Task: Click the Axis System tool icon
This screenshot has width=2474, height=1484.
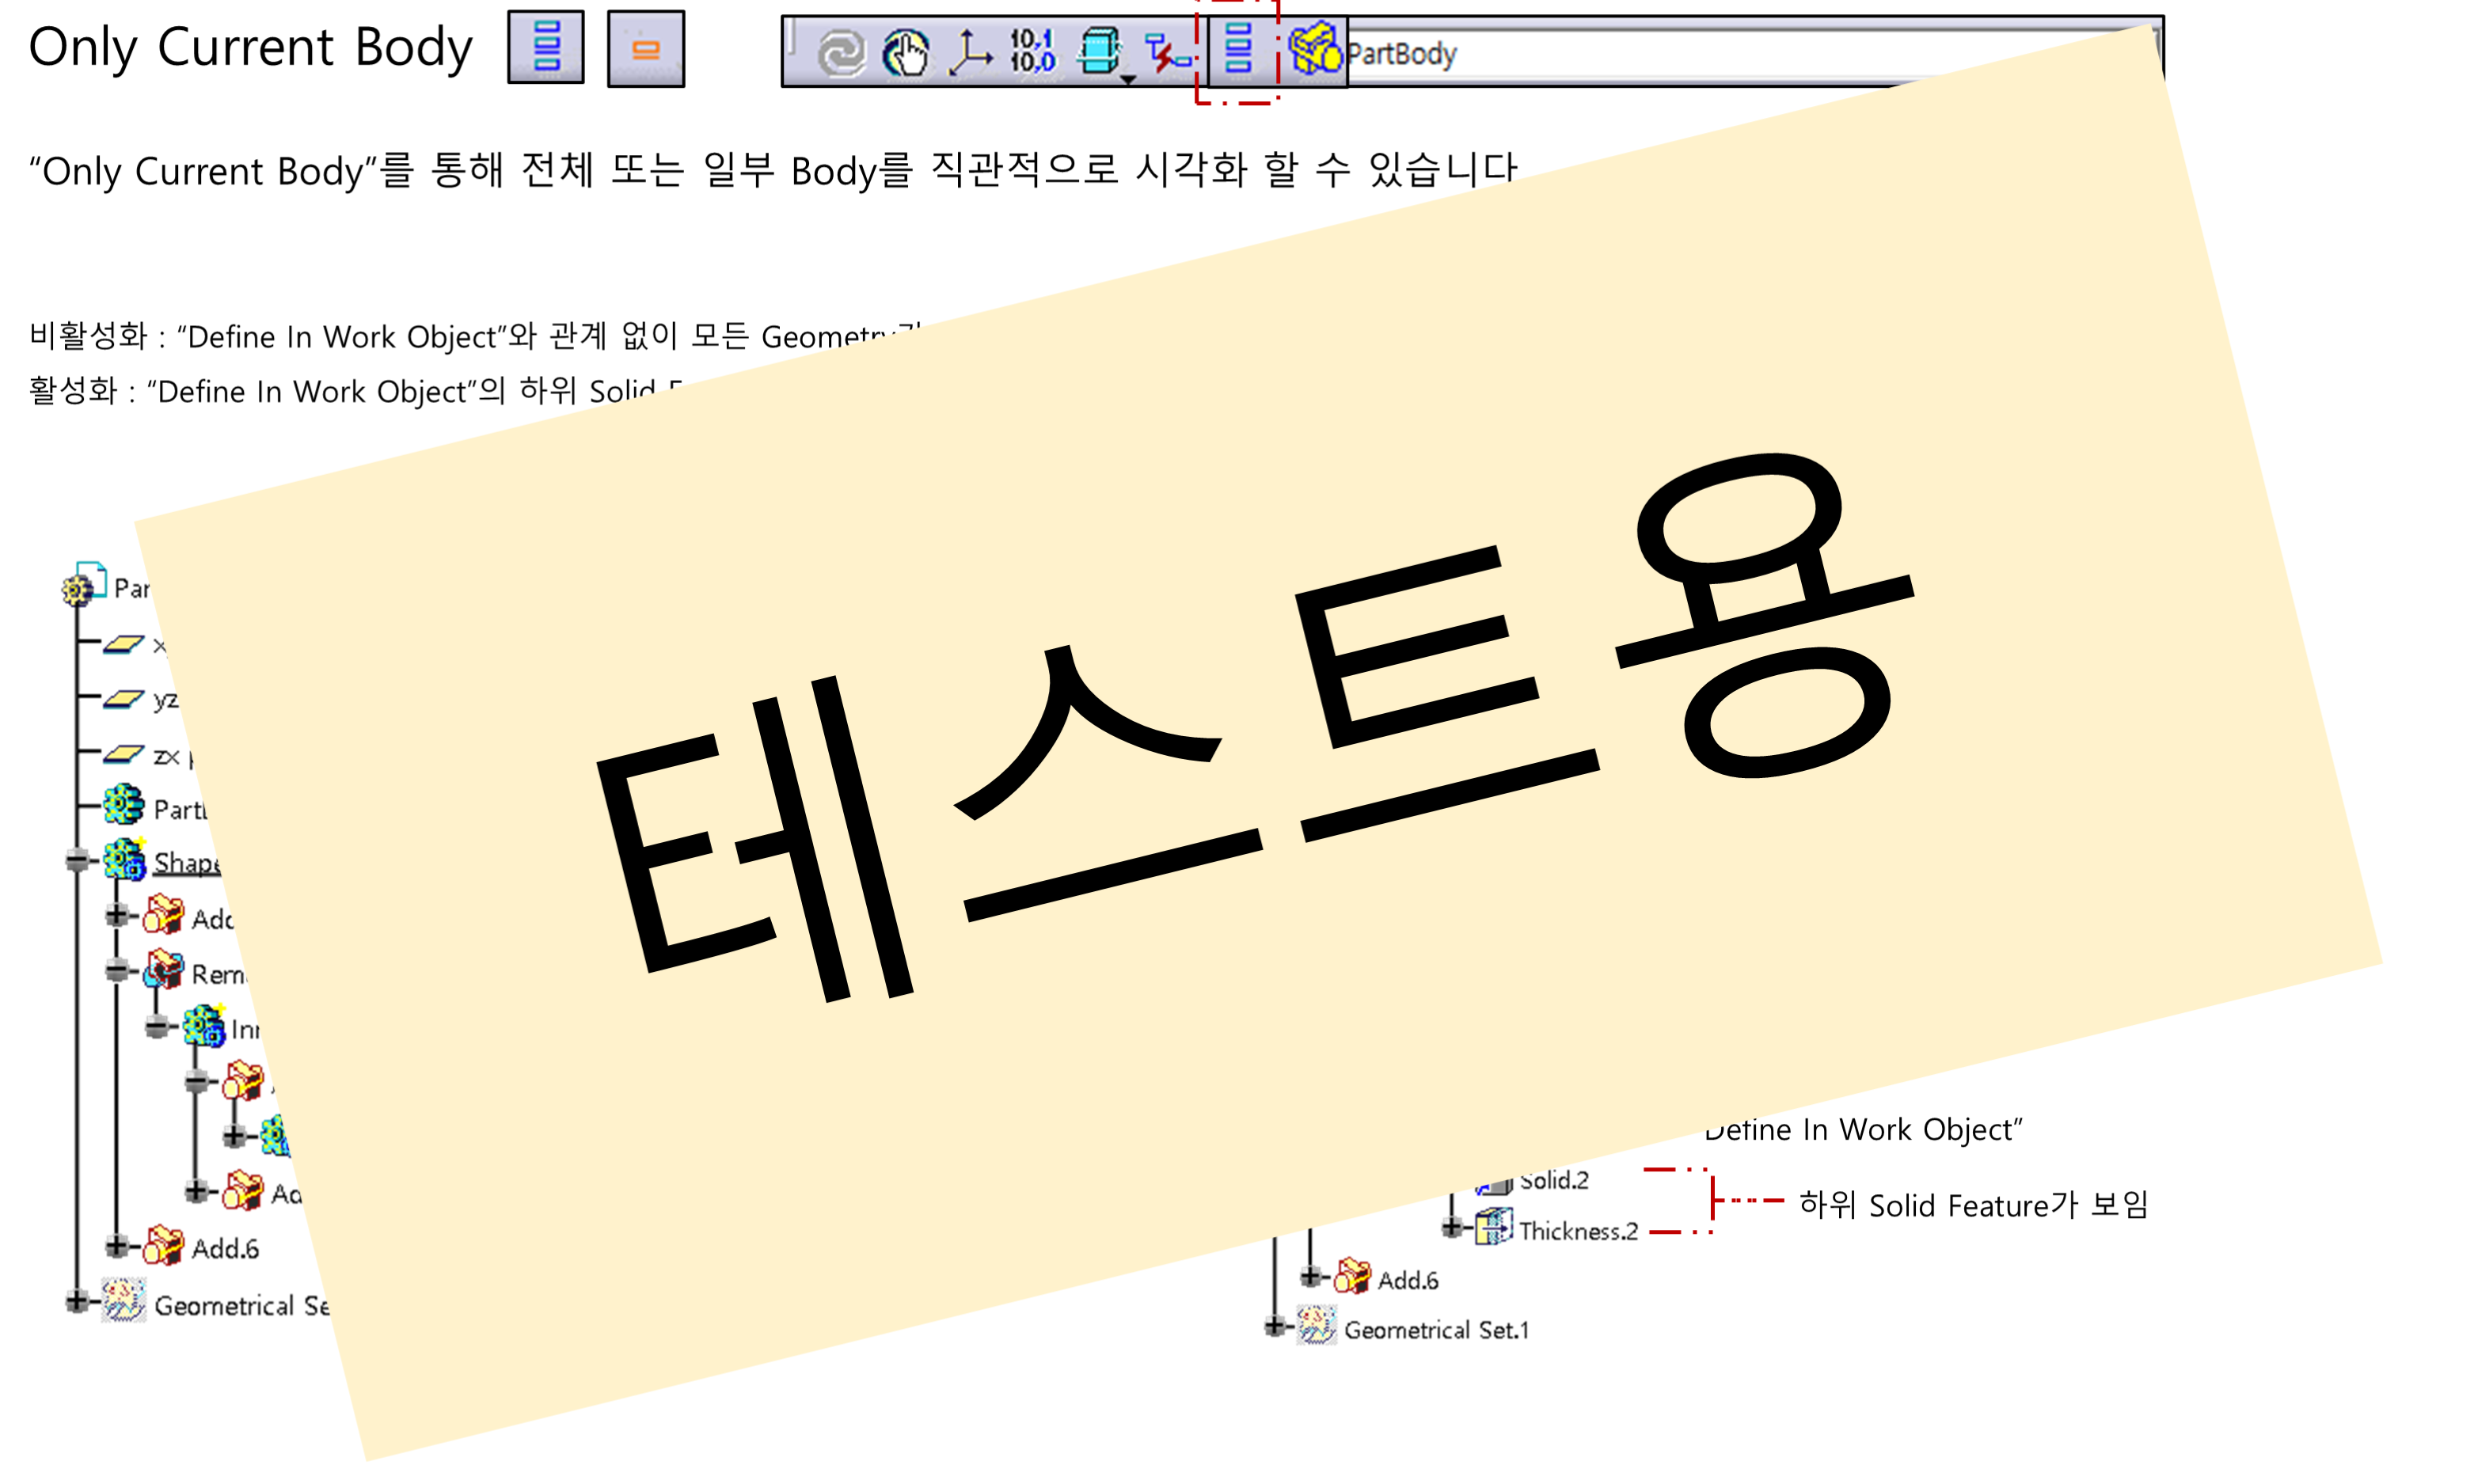Action: (x=968, y=52)
